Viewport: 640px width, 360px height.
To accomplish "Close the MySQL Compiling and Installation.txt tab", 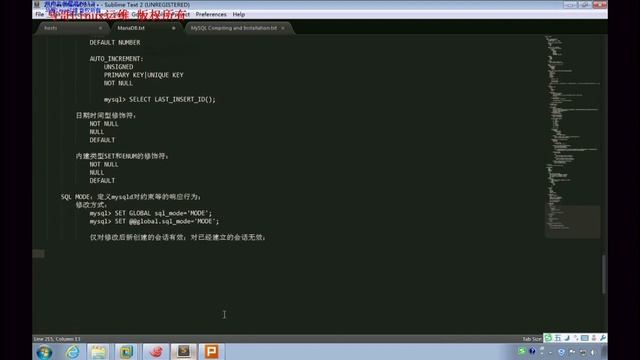I will click(x=283, y=28).
